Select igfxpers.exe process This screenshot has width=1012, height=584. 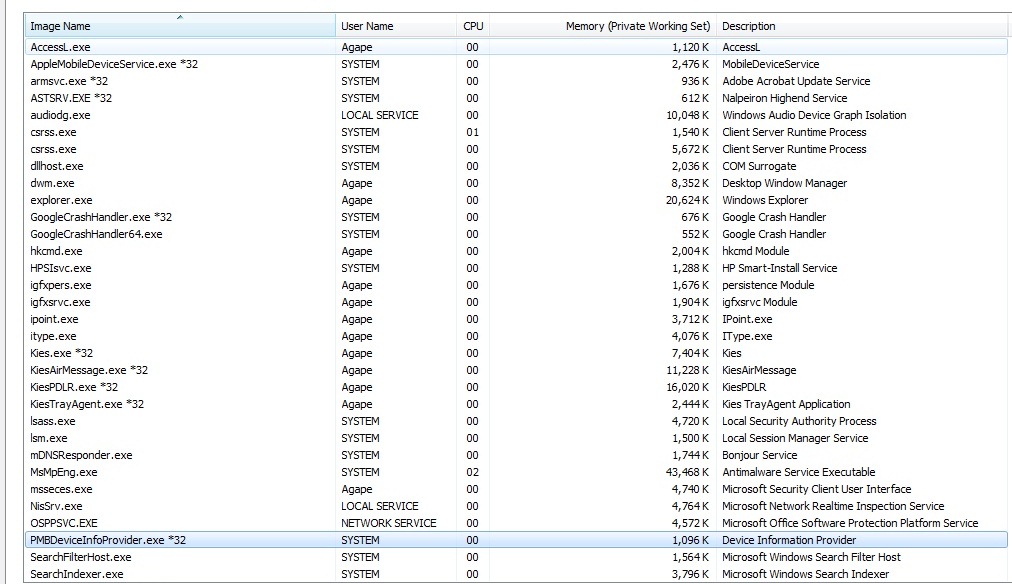pos(516,285)
